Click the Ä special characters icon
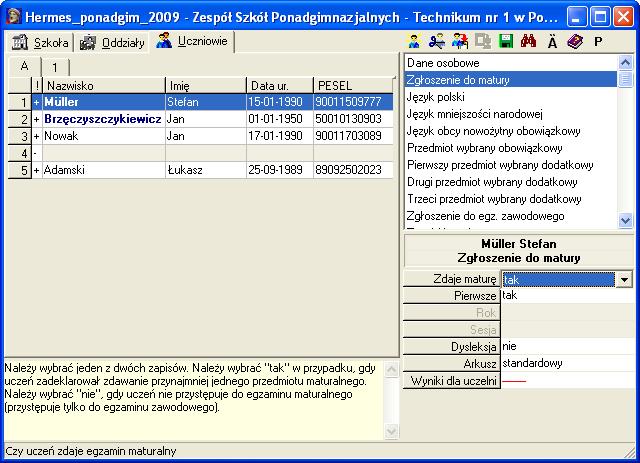Screen dimensions: 640x463 tap(552, 42)
